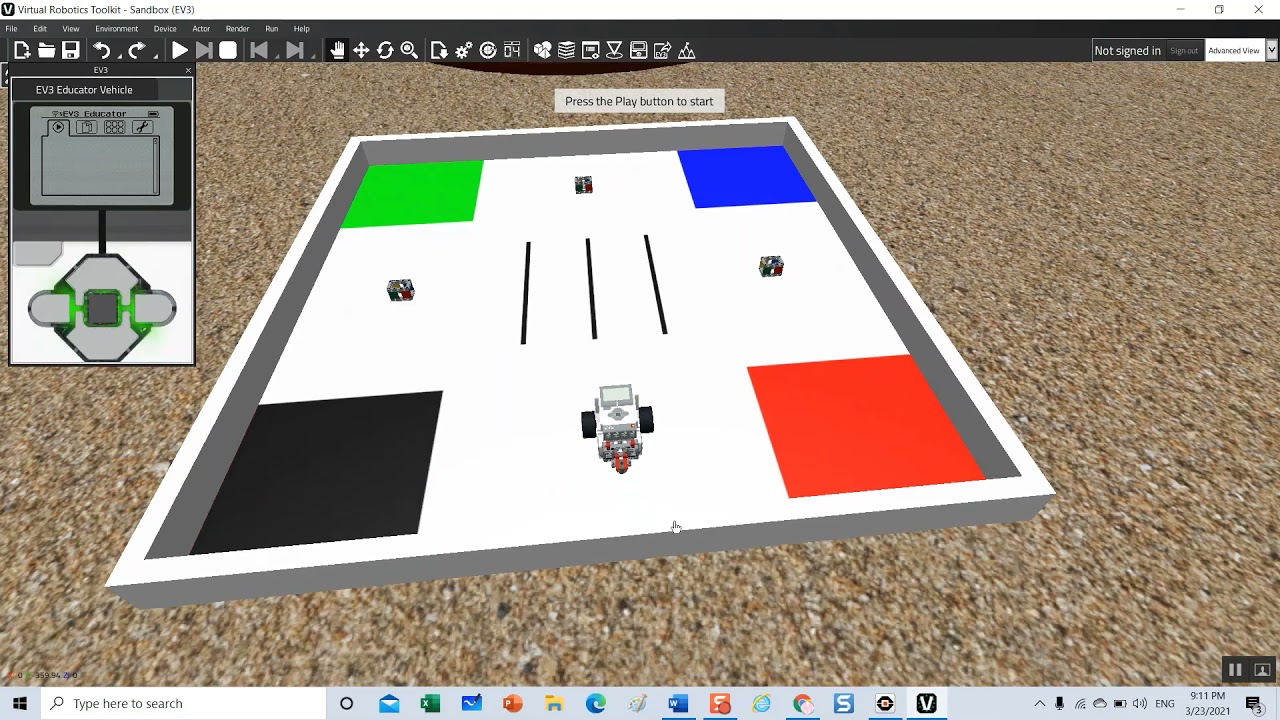Select the four-arrow move tool

click(x=361, y=50)
